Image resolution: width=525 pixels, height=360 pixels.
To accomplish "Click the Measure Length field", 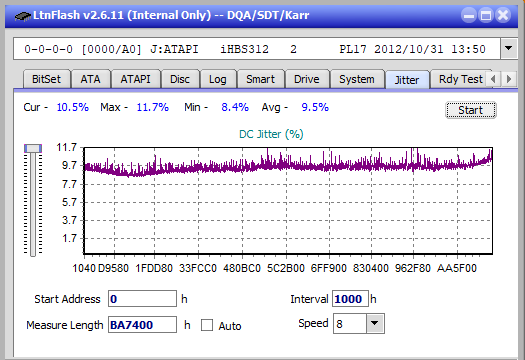I will tap(142, 325).
